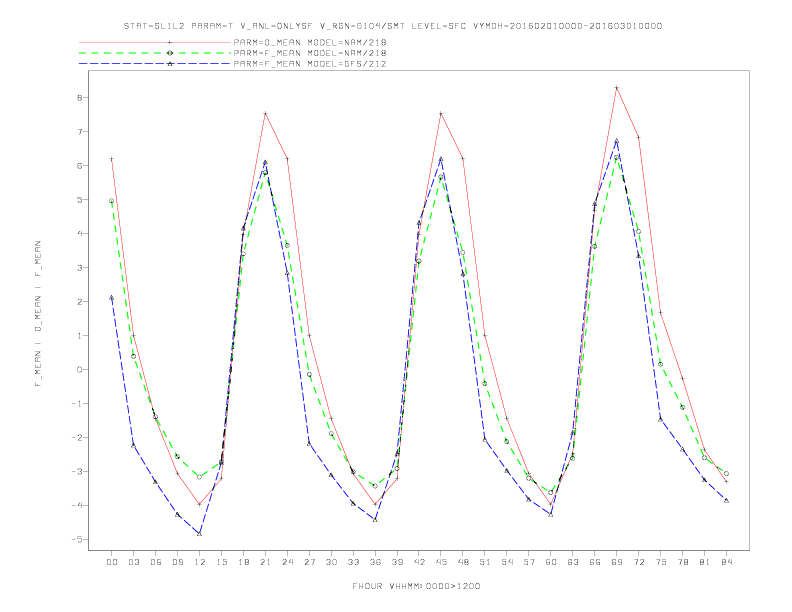
Task: Click x-axis tick label 00
Action: [x=112, y=562]
